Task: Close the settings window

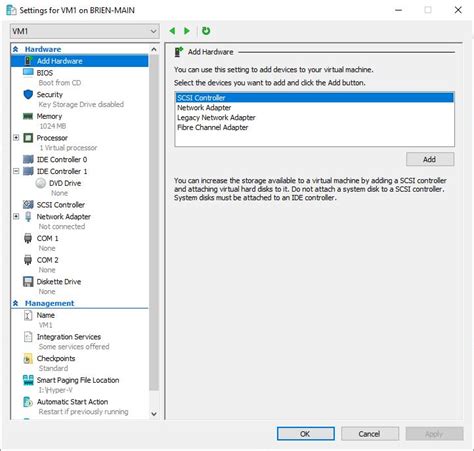Action: tap(458, 10)
